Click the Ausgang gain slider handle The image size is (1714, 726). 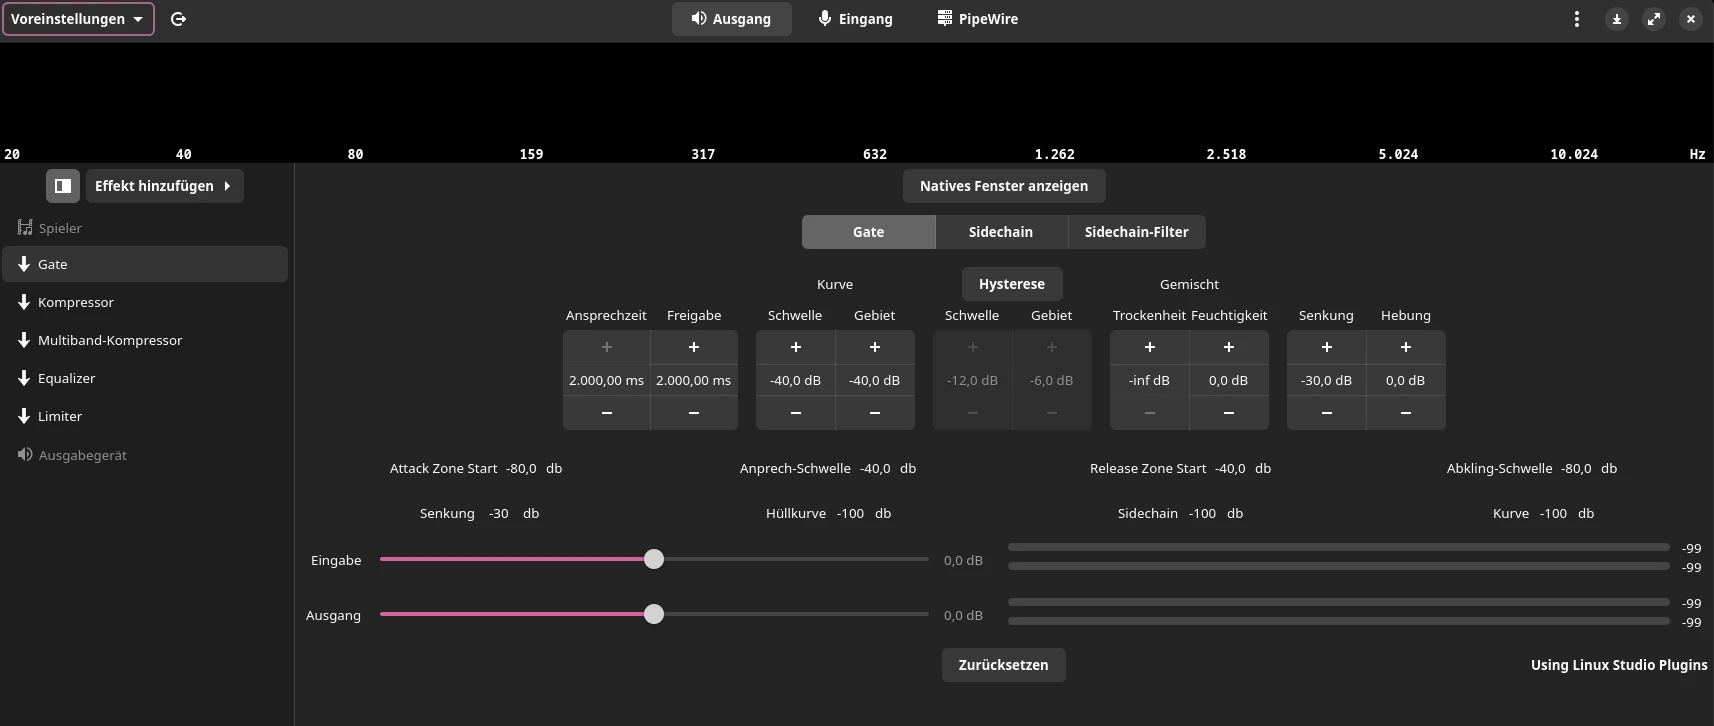[654, 614]
